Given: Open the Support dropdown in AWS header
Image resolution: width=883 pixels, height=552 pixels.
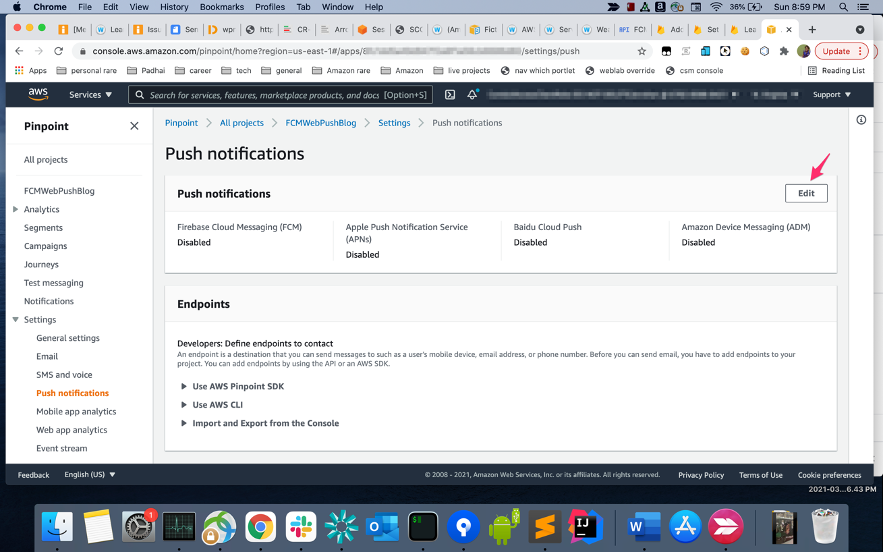Looking at the screenshot, I should click(x=831, y=95).
